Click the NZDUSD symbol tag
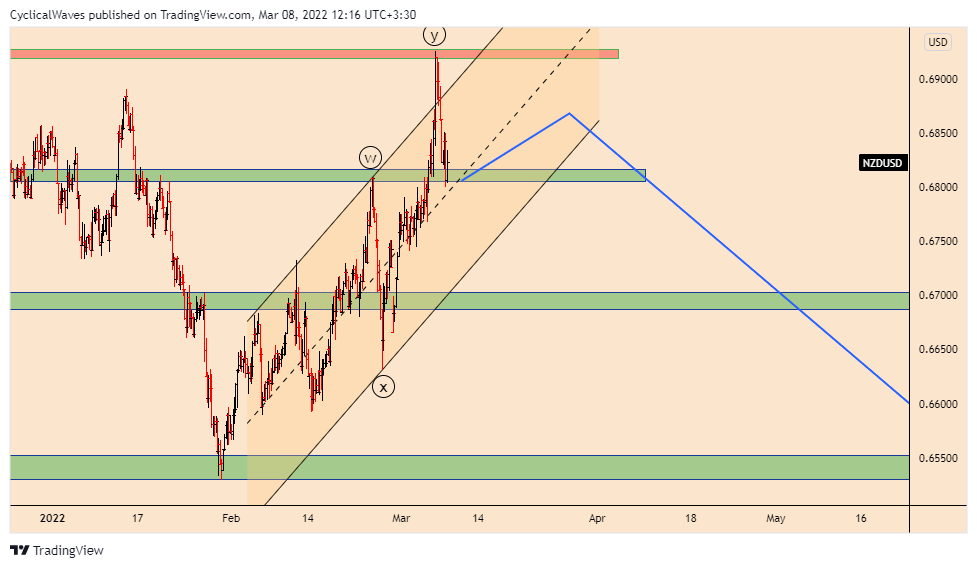The width and height of the screenshot is (977, 568). [x=883, y=163]
